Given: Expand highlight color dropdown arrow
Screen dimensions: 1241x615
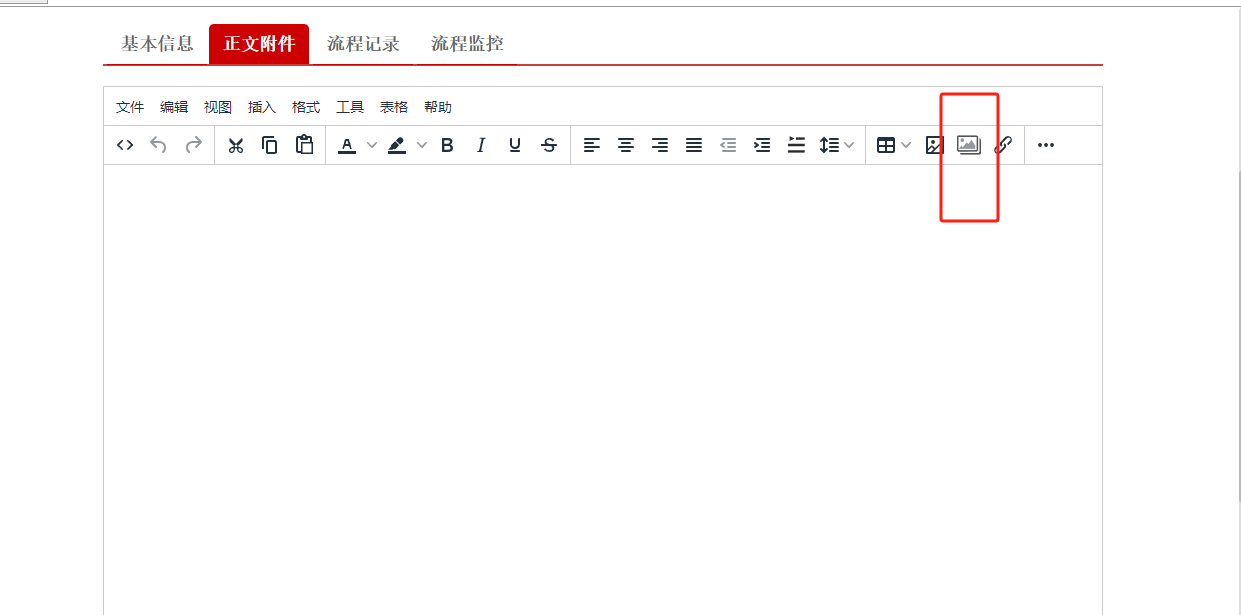Looking at the screenshot, I should point(422,145).
